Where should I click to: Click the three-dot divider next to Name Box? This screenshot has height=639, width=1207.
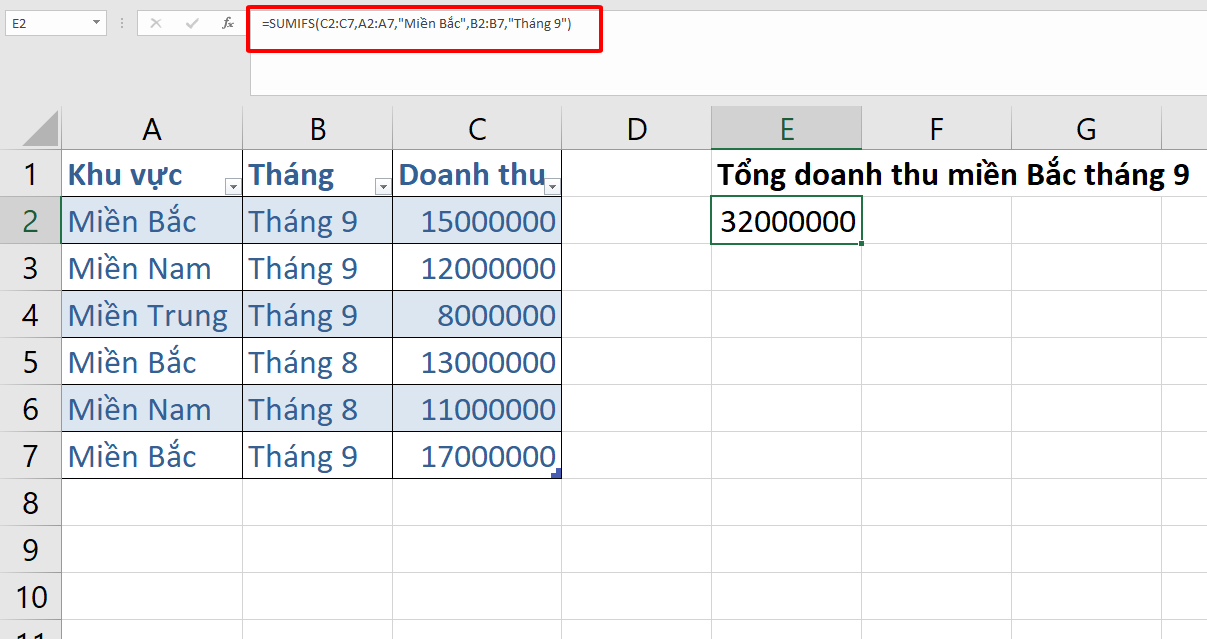(121, 22)
